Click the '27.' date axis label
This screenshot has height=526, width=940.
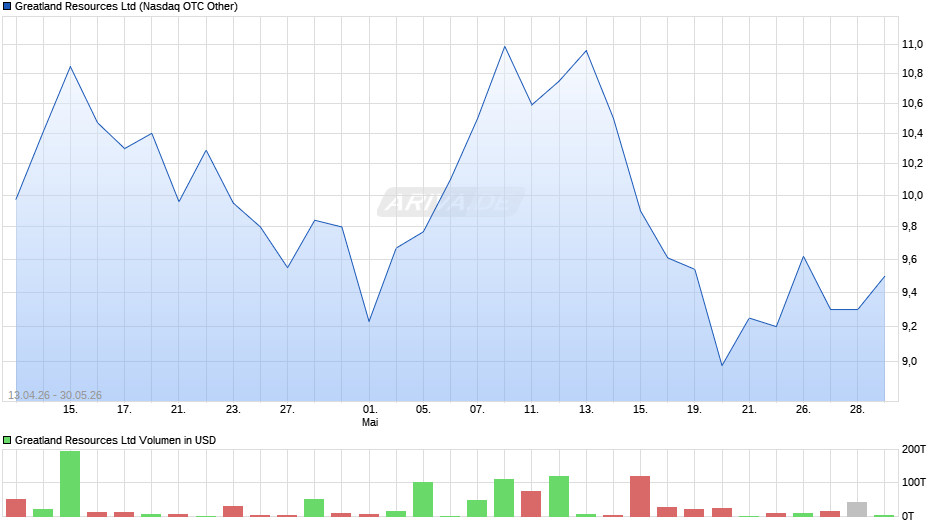click(x=287, y=410)
